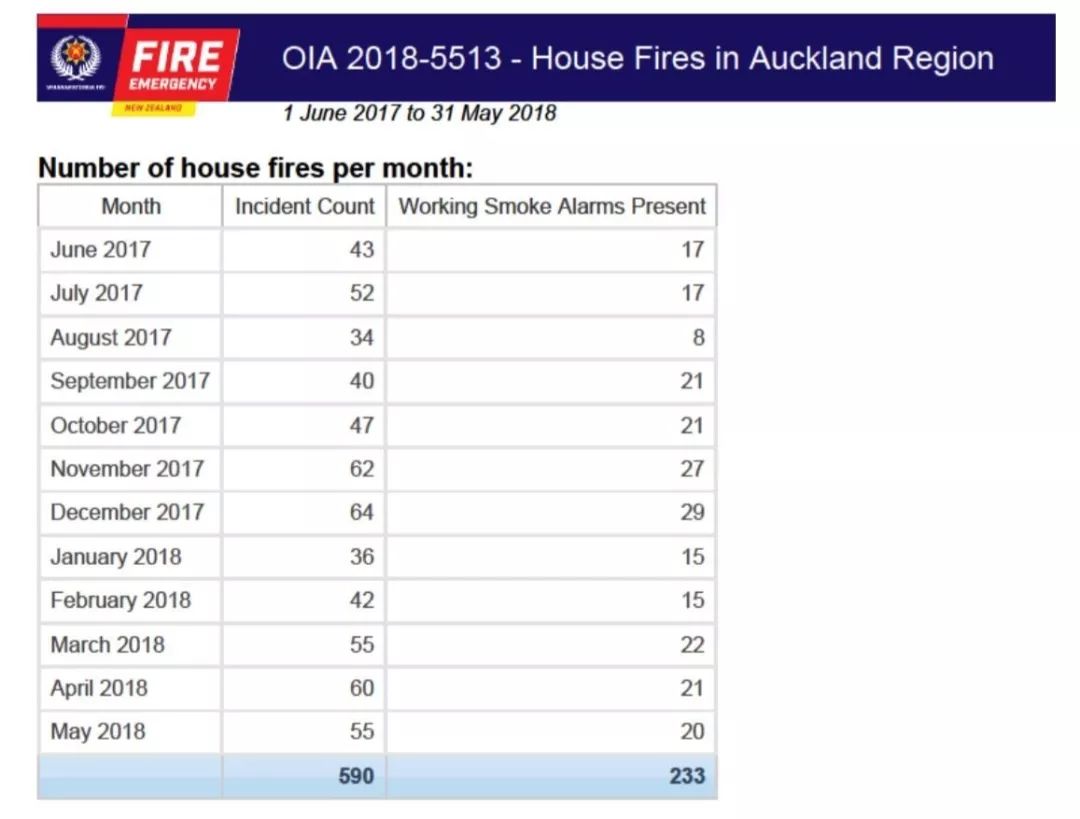Click the date range subtitle text
1080x819 pixels.
pos(419,113)
